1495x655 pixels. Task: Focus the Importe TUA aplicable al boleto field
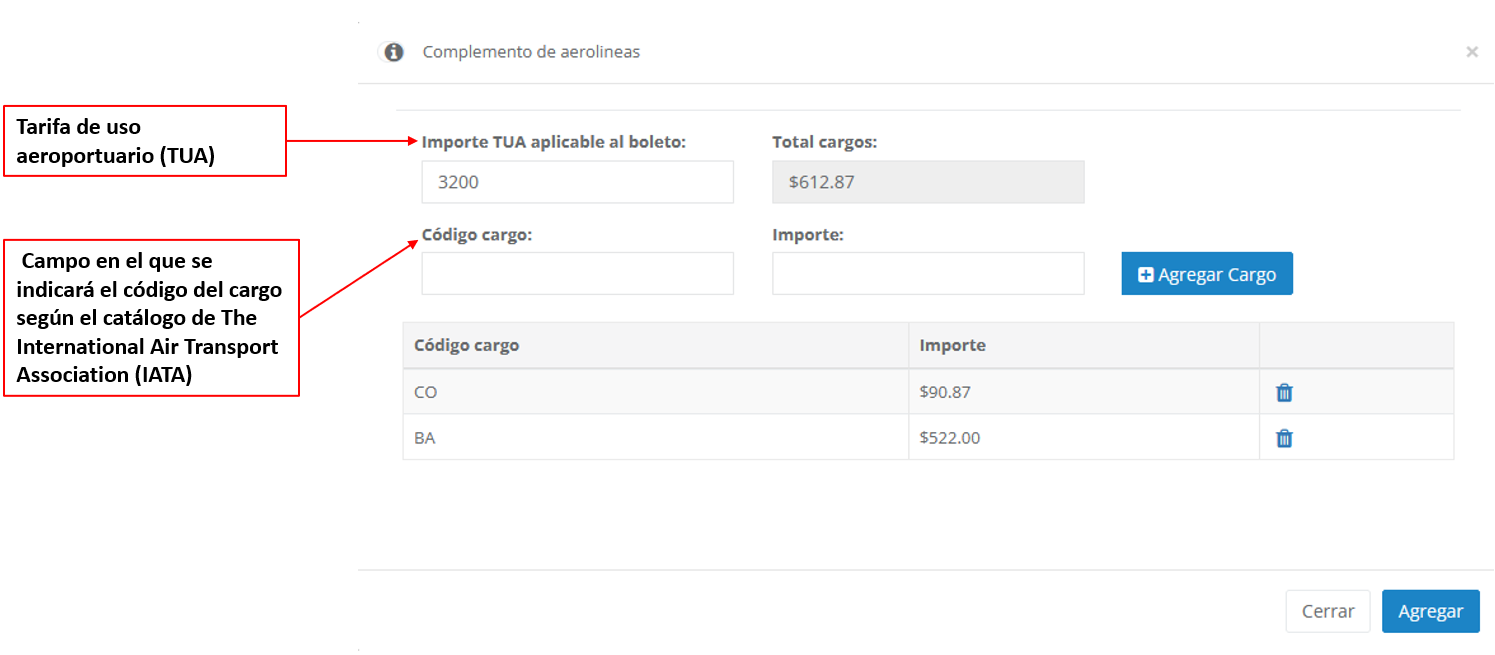(x=577, y=182)
